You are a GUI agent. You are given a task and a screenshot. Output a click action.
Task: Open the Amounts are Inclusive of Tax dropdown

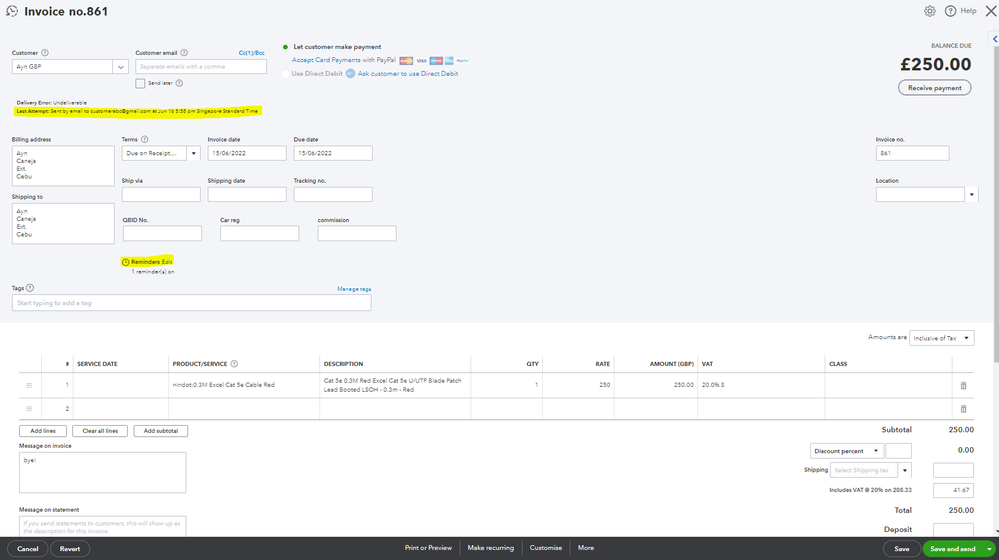click(941, 338)
